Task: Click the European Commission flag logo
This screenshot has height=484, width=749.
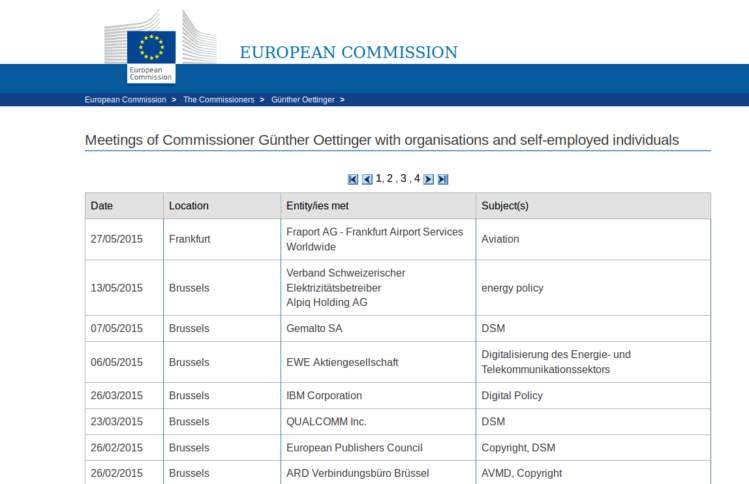Action: click(151, 52)
